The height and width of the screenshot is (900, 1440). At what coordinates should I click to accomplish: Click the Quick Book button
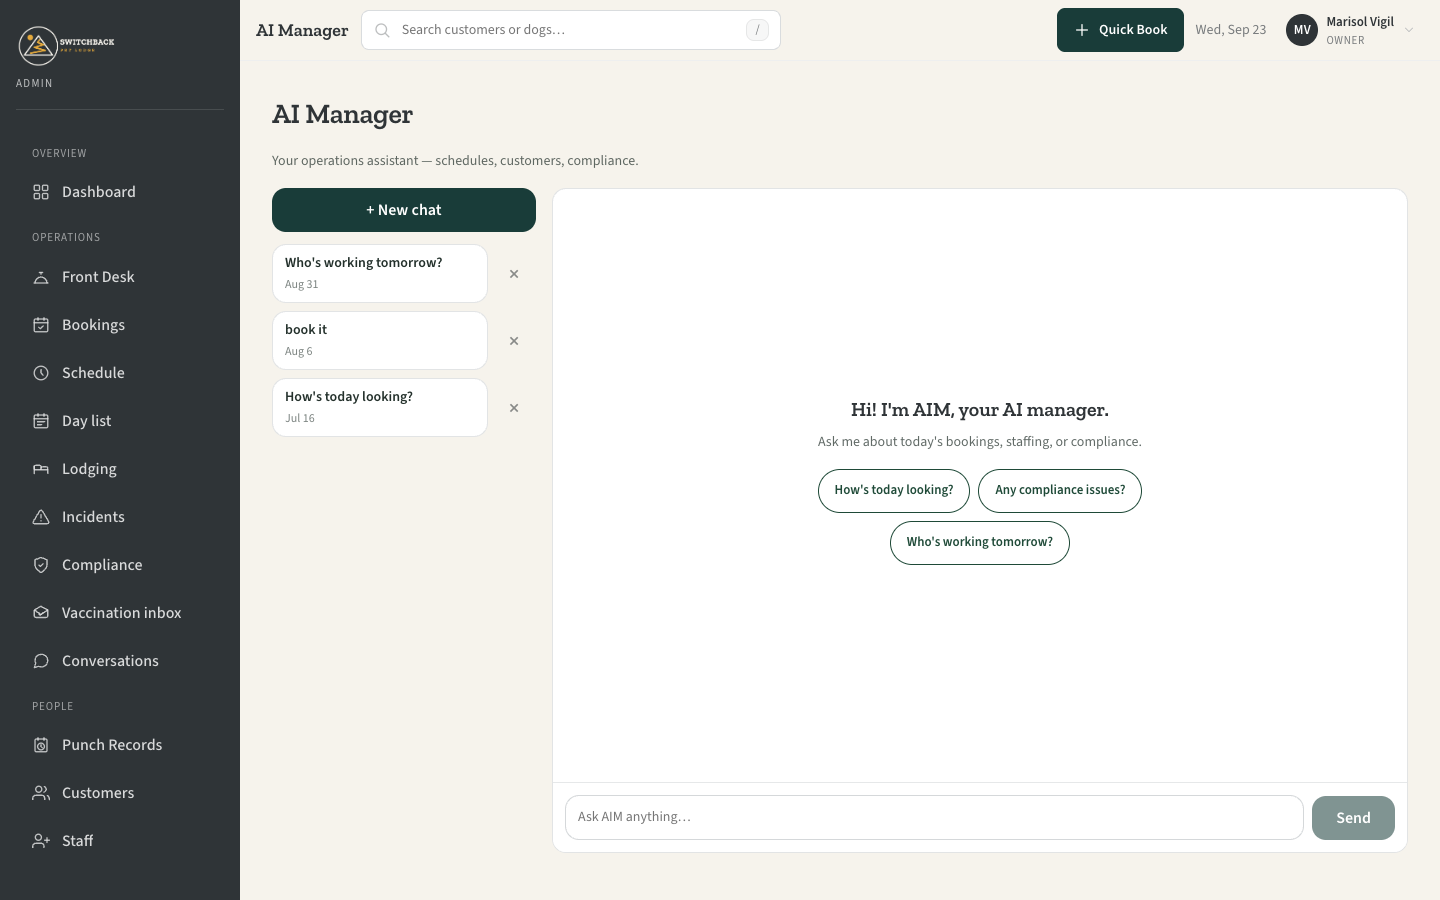pyautogui.click(x=1120, y=30)
